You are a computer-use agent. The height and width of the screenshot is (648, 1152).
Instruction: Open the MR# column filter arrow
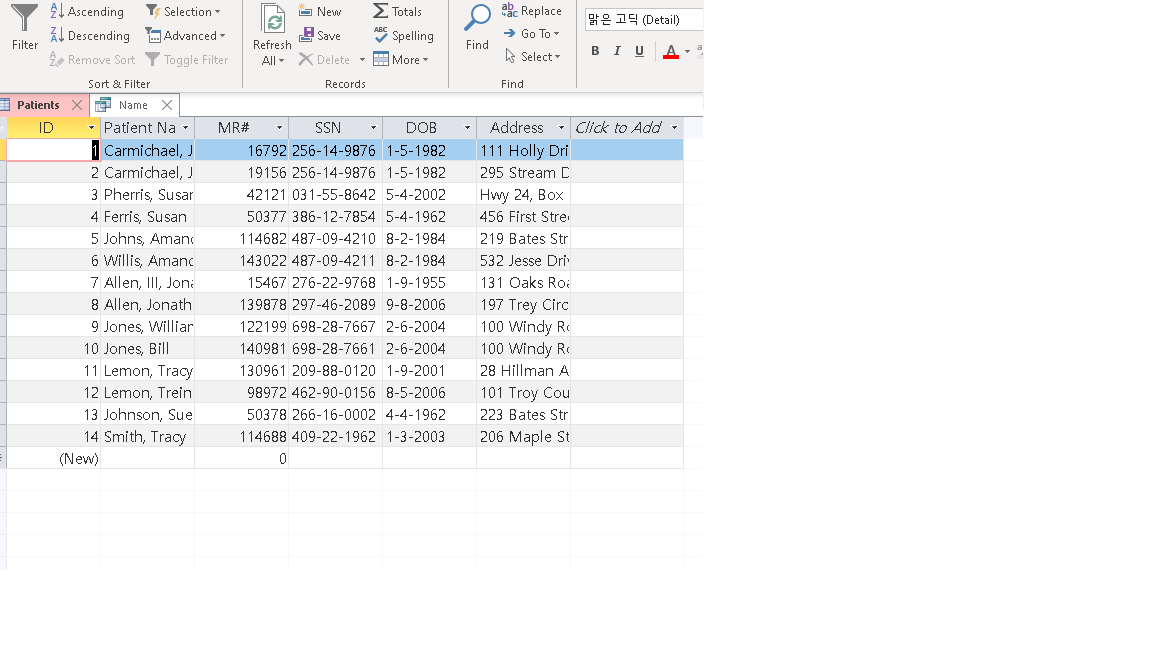point(279,128)
